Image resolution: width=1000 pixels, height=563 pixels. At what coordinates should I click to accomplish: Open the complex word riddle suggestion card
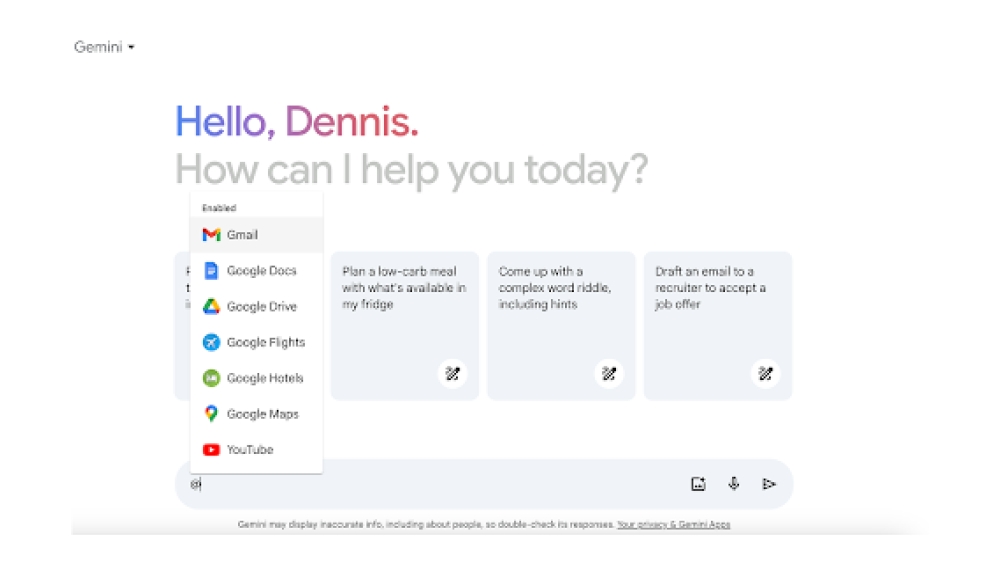click(561, 326)
